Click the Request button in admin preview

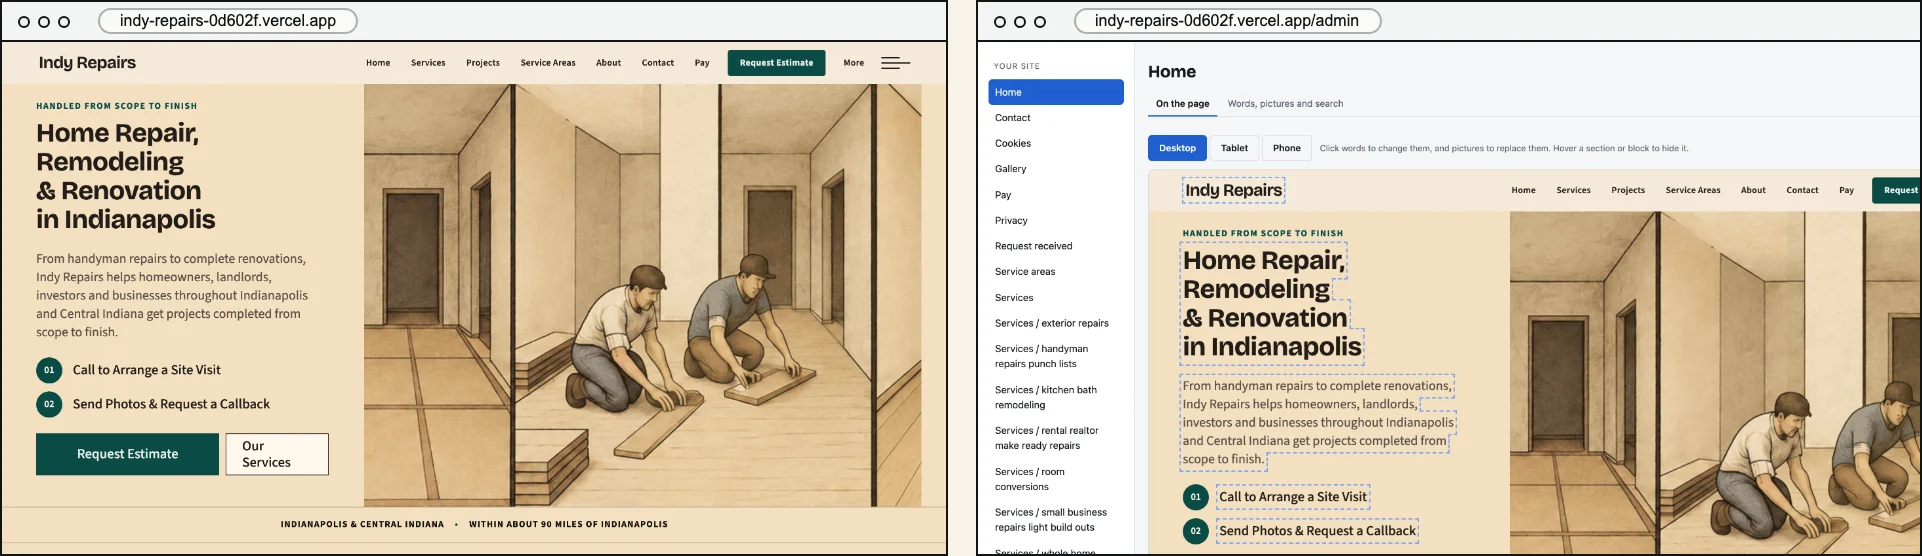pos(1896,190)
